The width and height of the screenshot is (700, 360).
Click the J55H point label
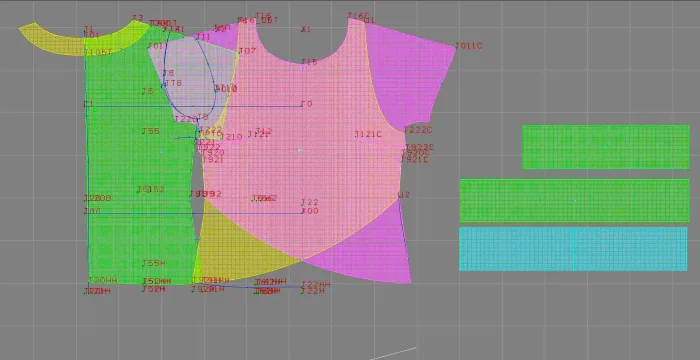coord(154,264)
